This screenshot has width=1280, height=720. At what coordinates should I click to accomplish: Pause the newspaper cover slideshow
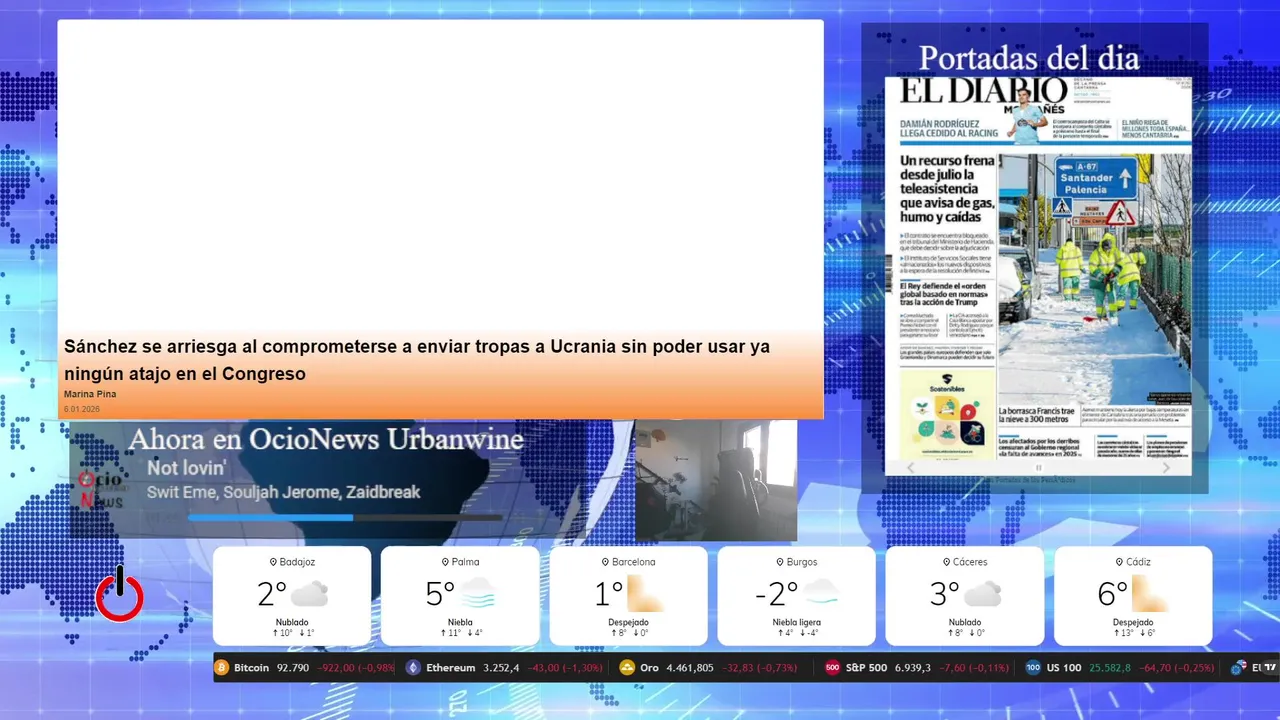tap(1038, 467)
